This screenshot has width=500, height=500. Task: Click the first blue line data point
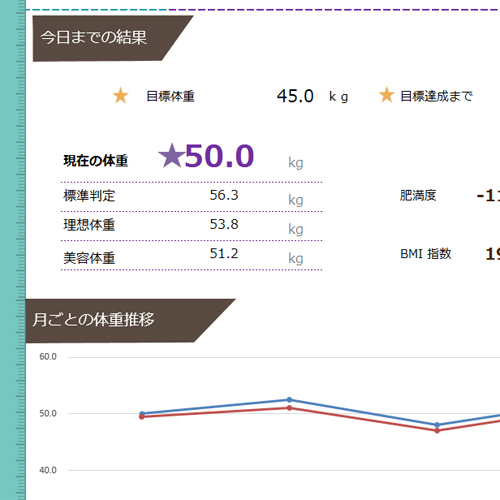142,414
